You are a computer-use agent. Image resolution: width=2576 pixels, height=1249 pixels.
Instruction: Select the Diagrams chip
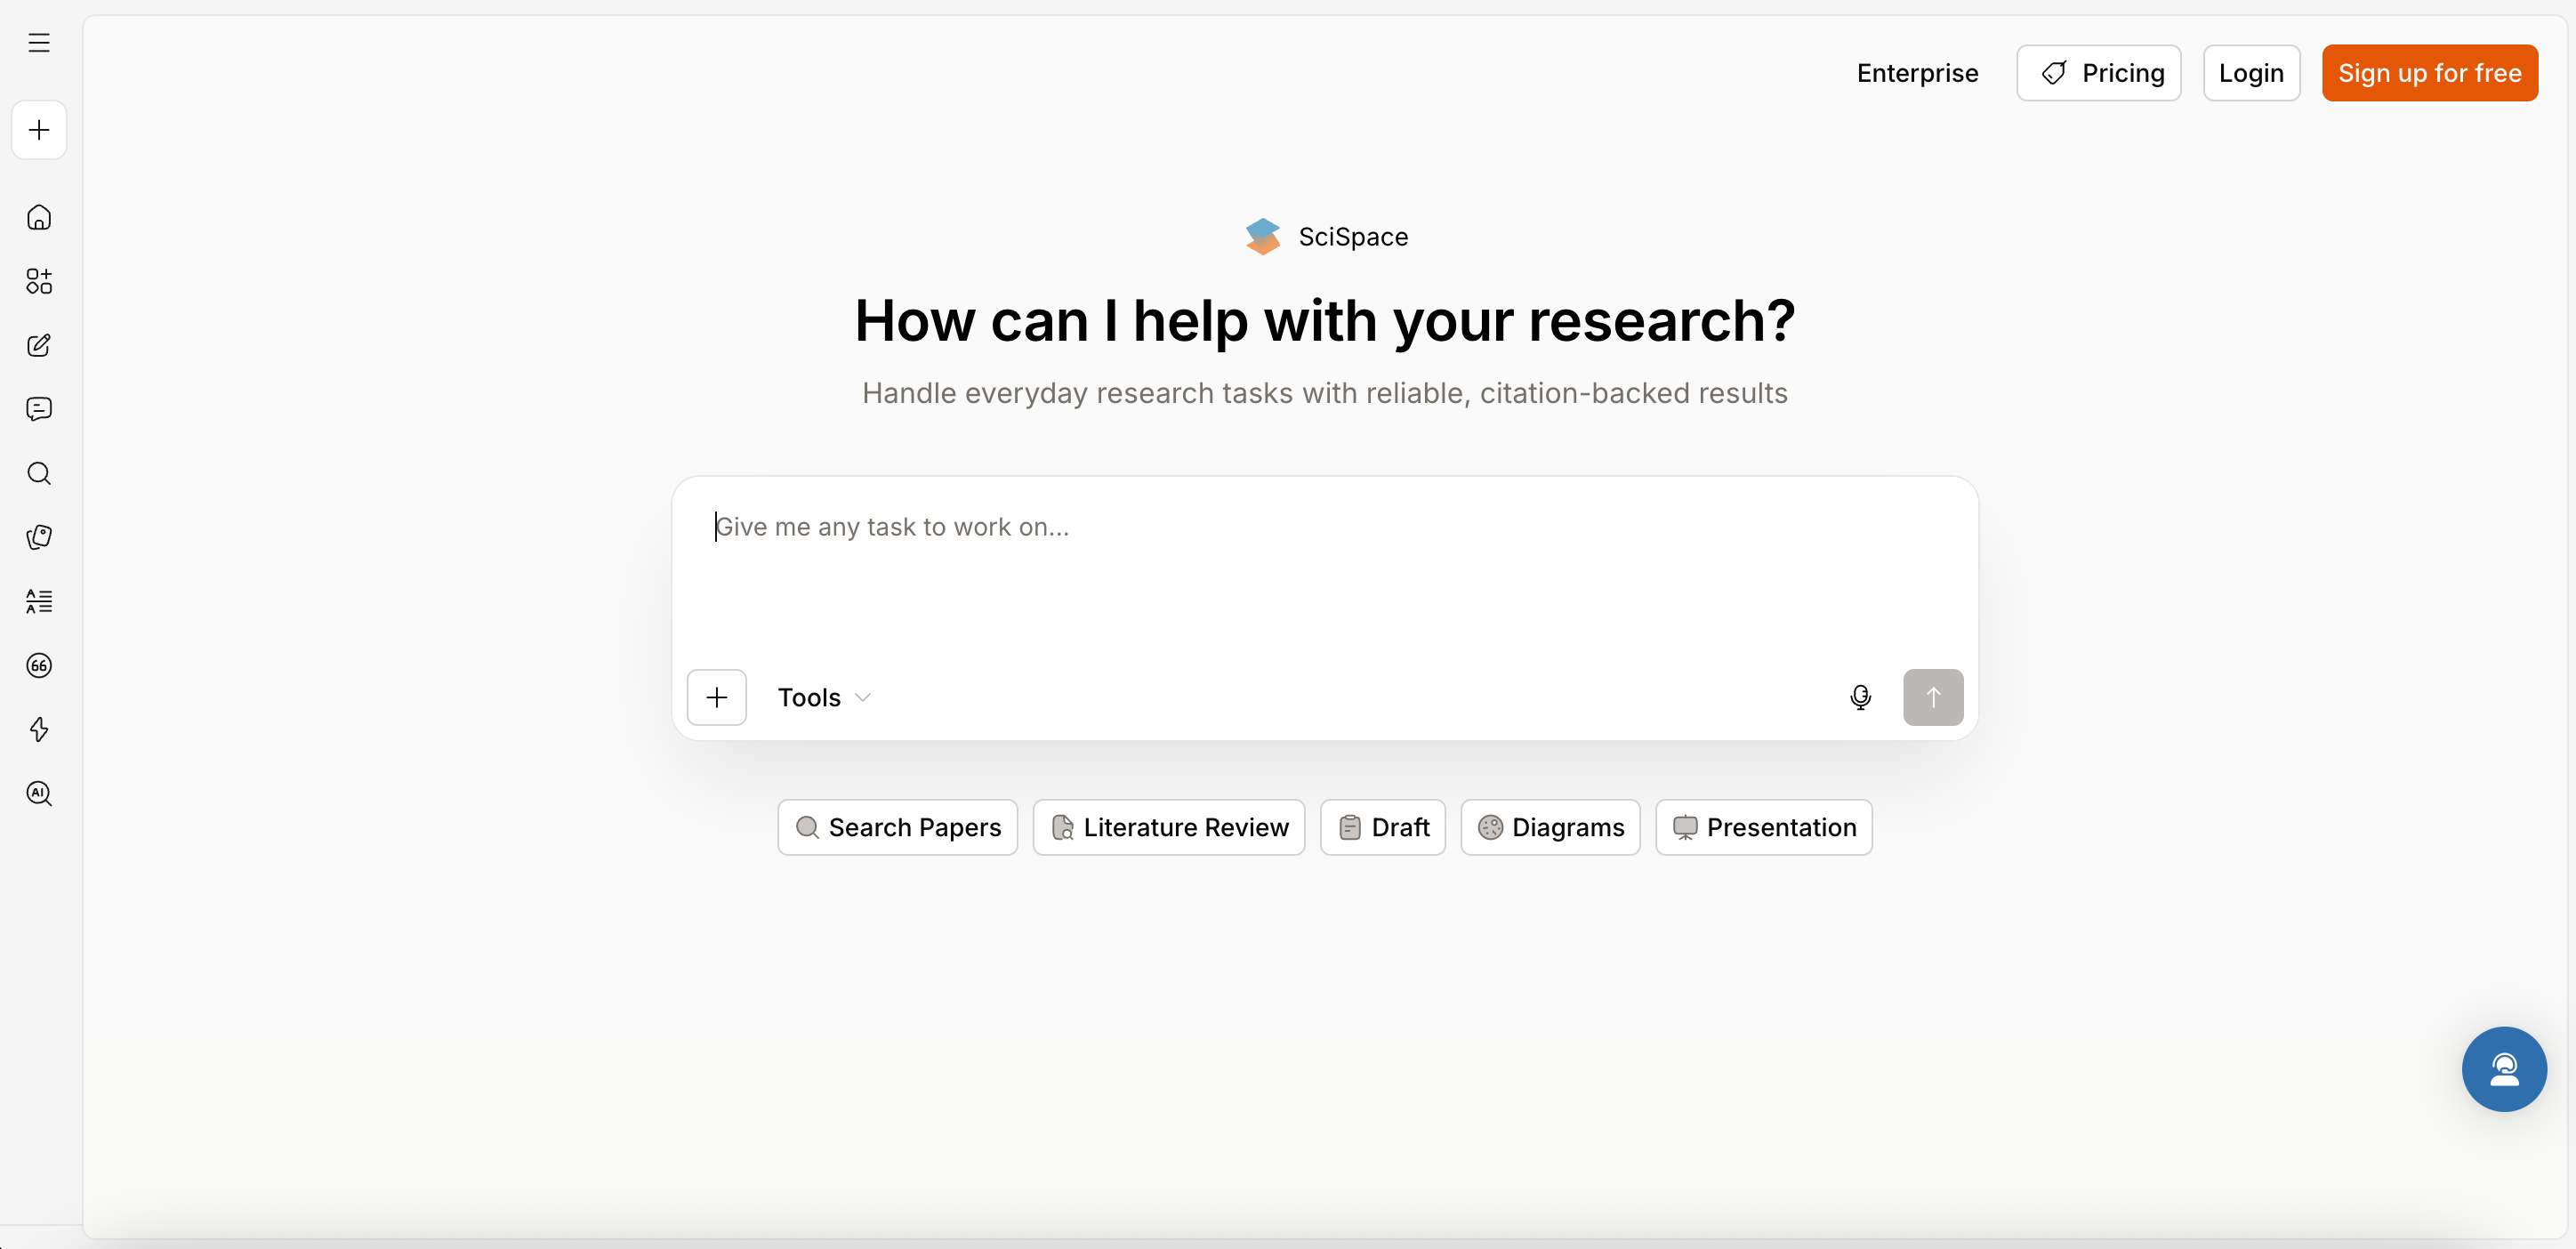(x=1550, y=827)
